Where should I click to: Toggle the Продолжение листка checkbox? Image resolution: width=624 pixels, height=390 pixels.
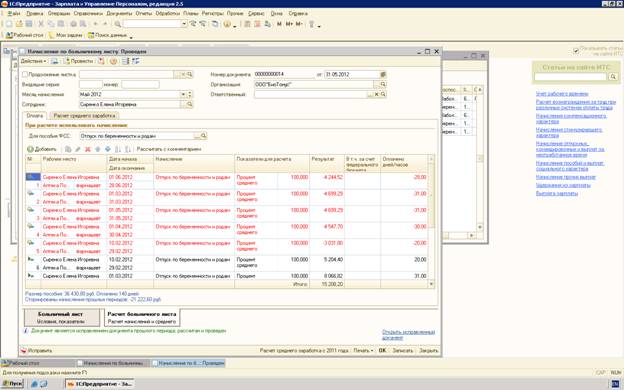25,74
